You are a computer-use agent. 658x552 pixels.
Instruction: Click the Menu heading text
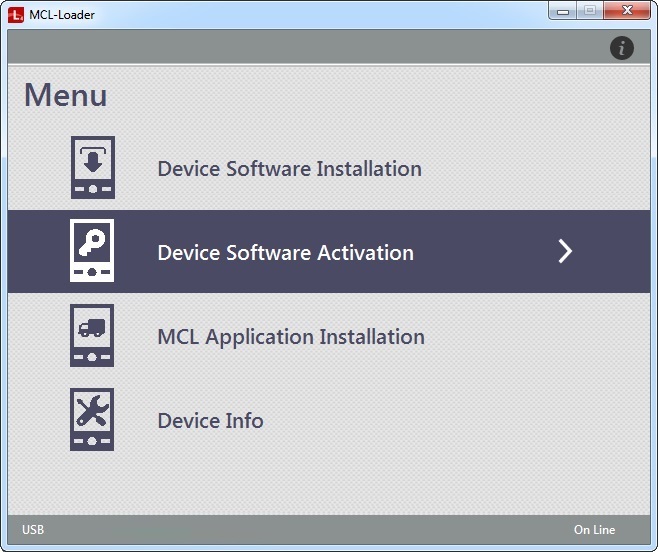pos(66,96)
